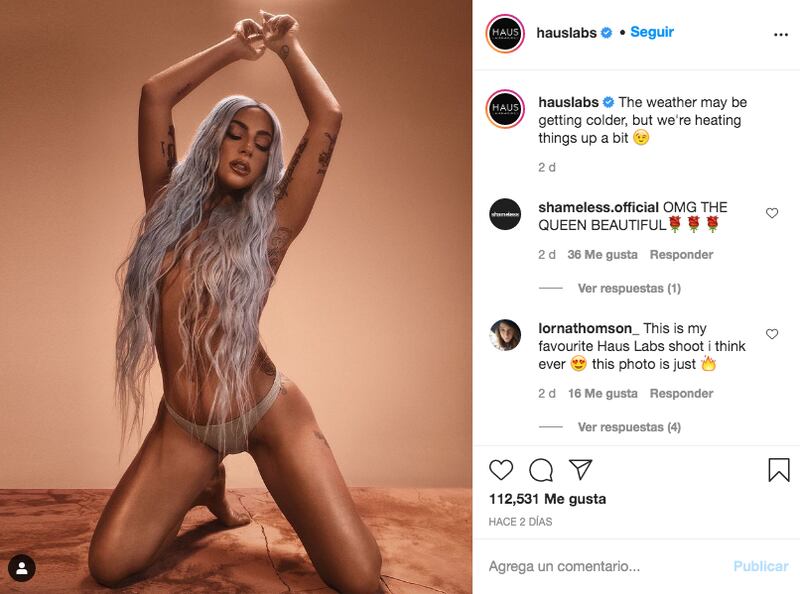Like the post with the heart icon
Screen dimensions: 800x594
(501, 469)
